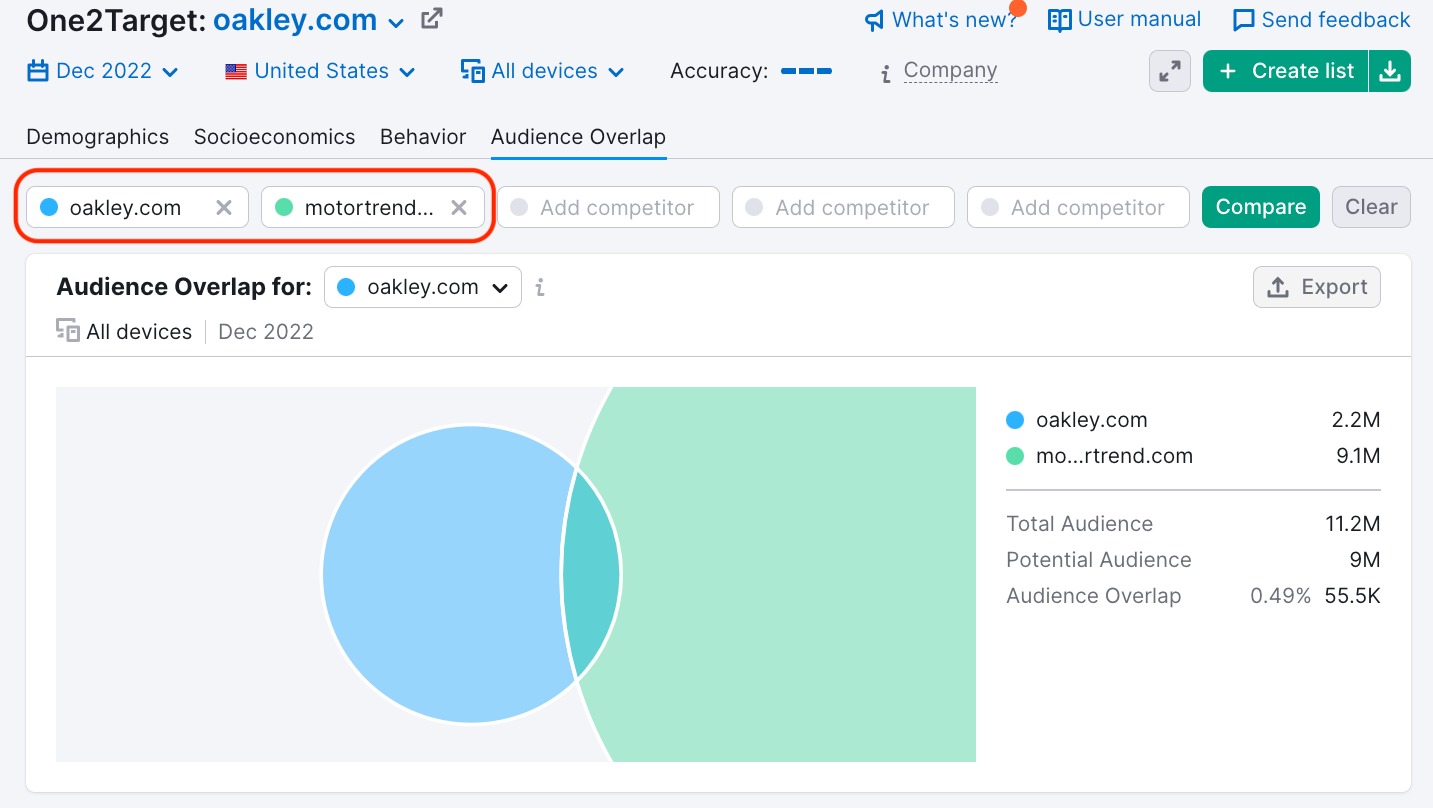This screenshot has height=808, width=1433.
Task: Click the teal overlap region in Venn diagram
Action: (x=590, y=574)
